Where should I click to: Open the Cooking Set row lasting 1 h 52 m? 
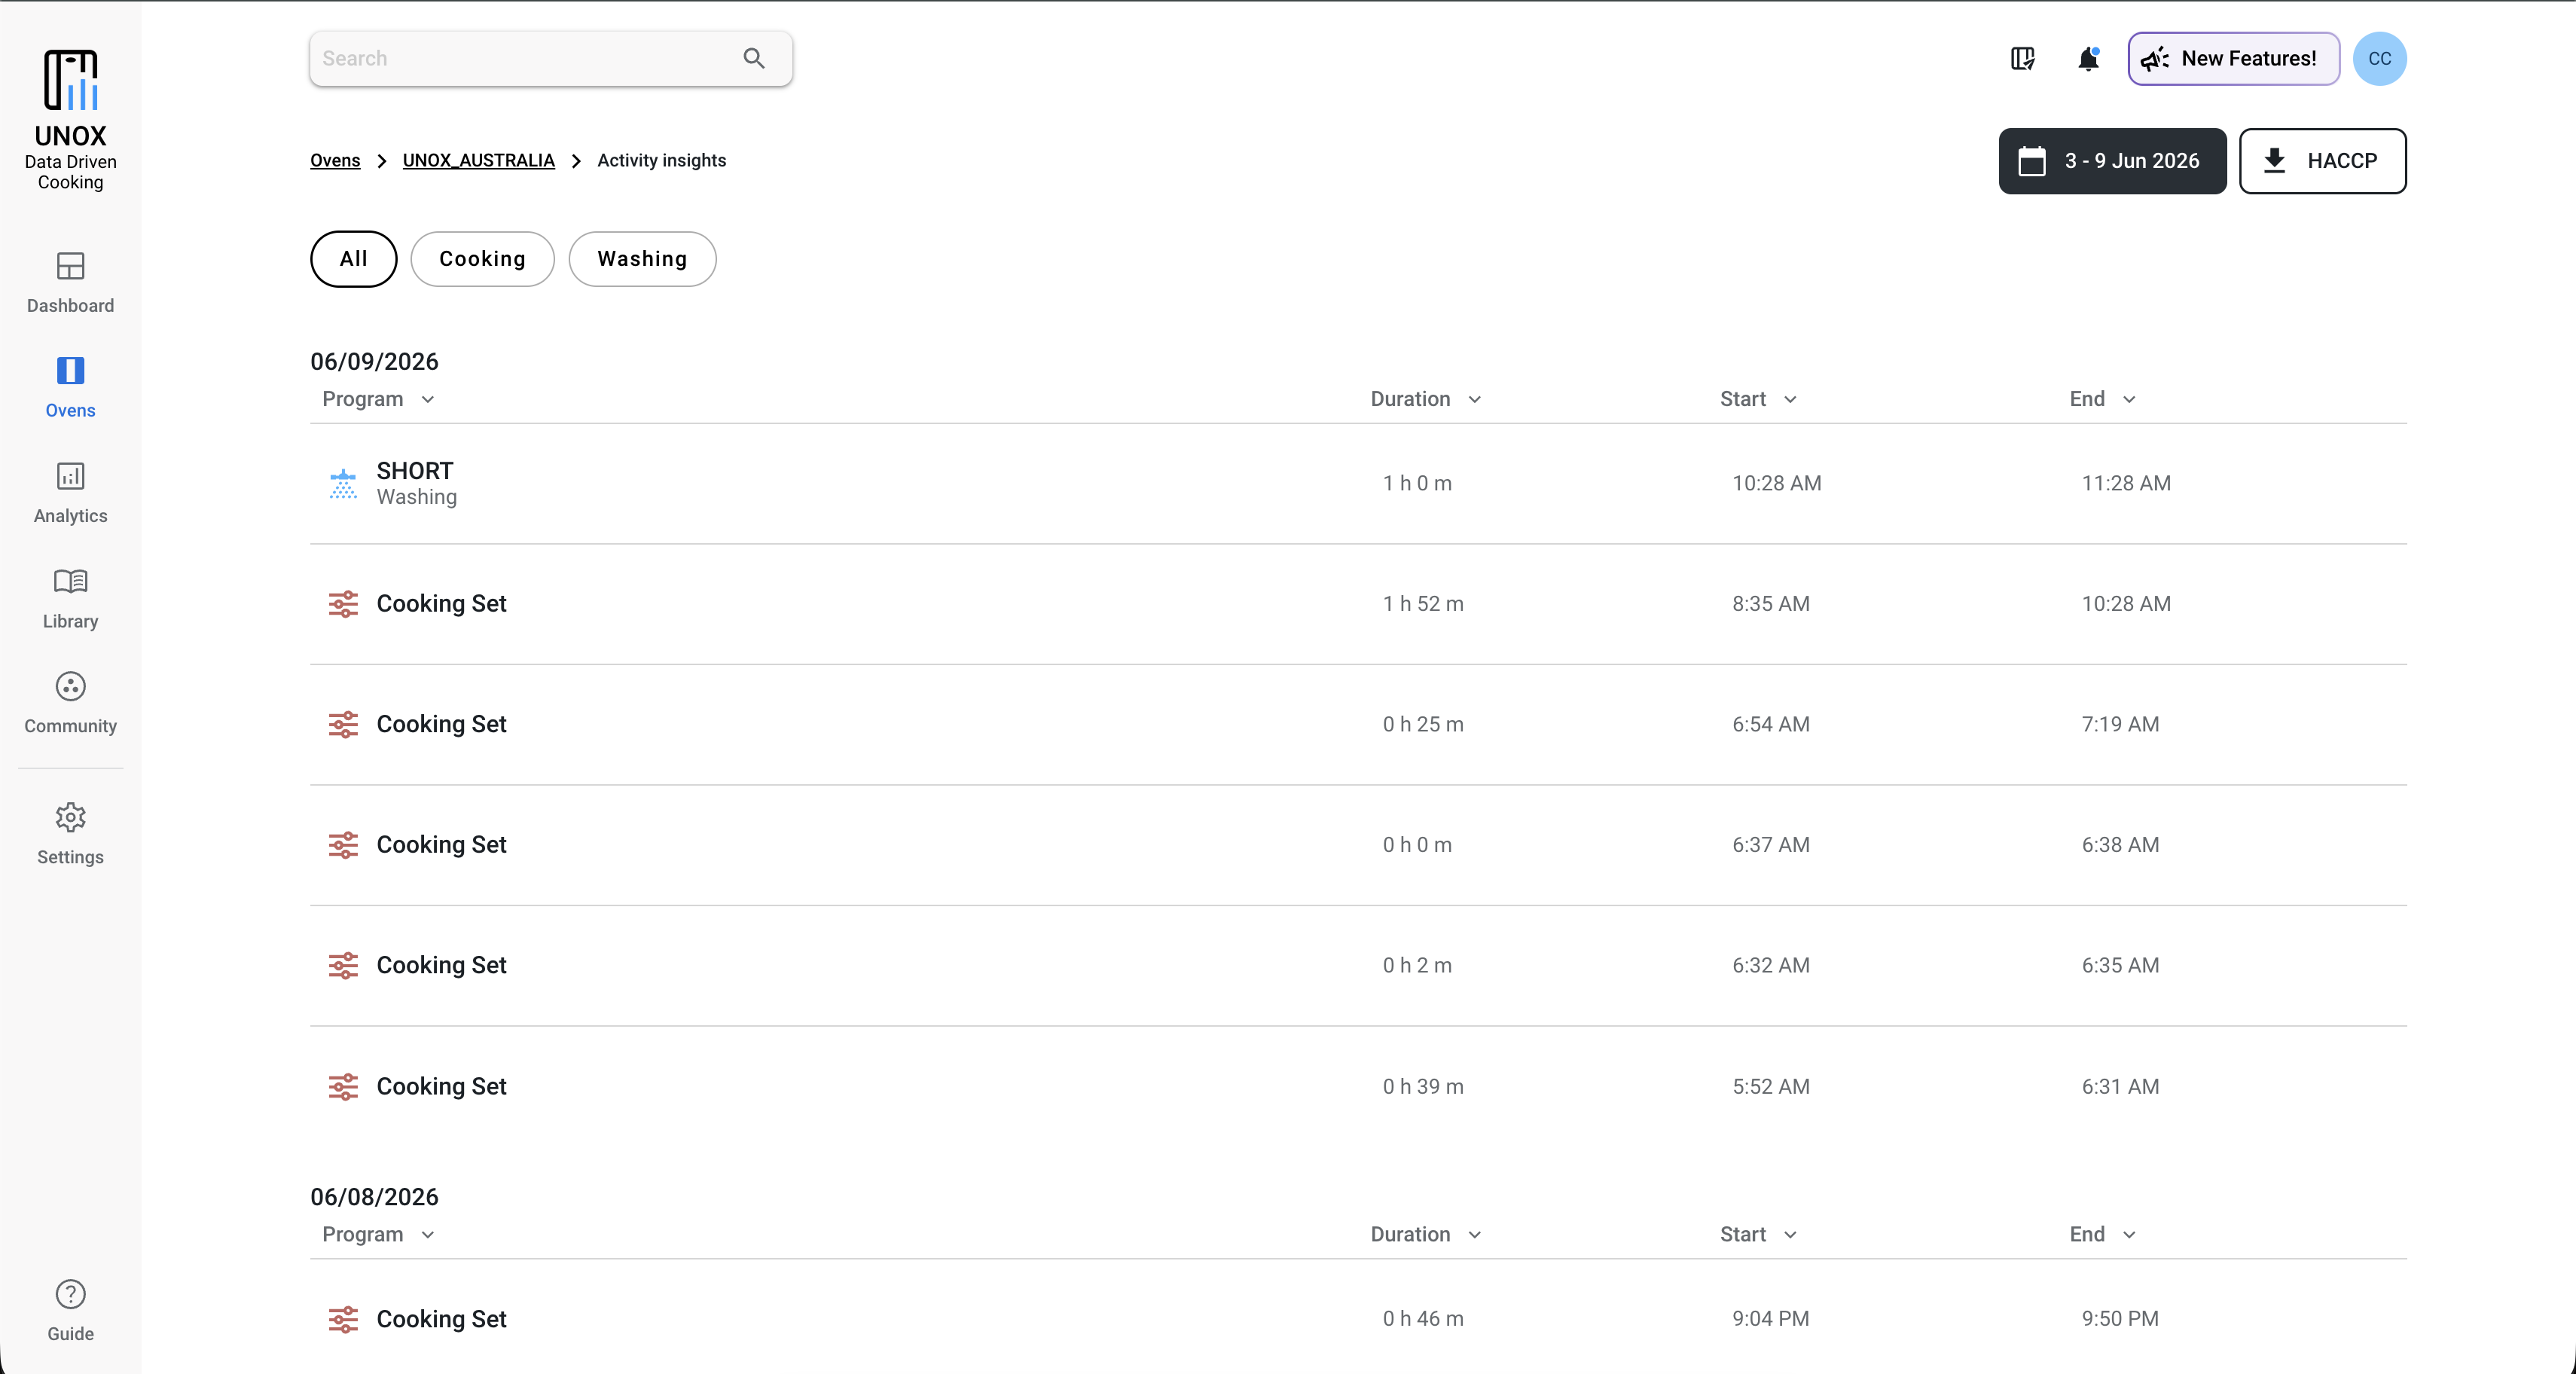pos(1357,604)
